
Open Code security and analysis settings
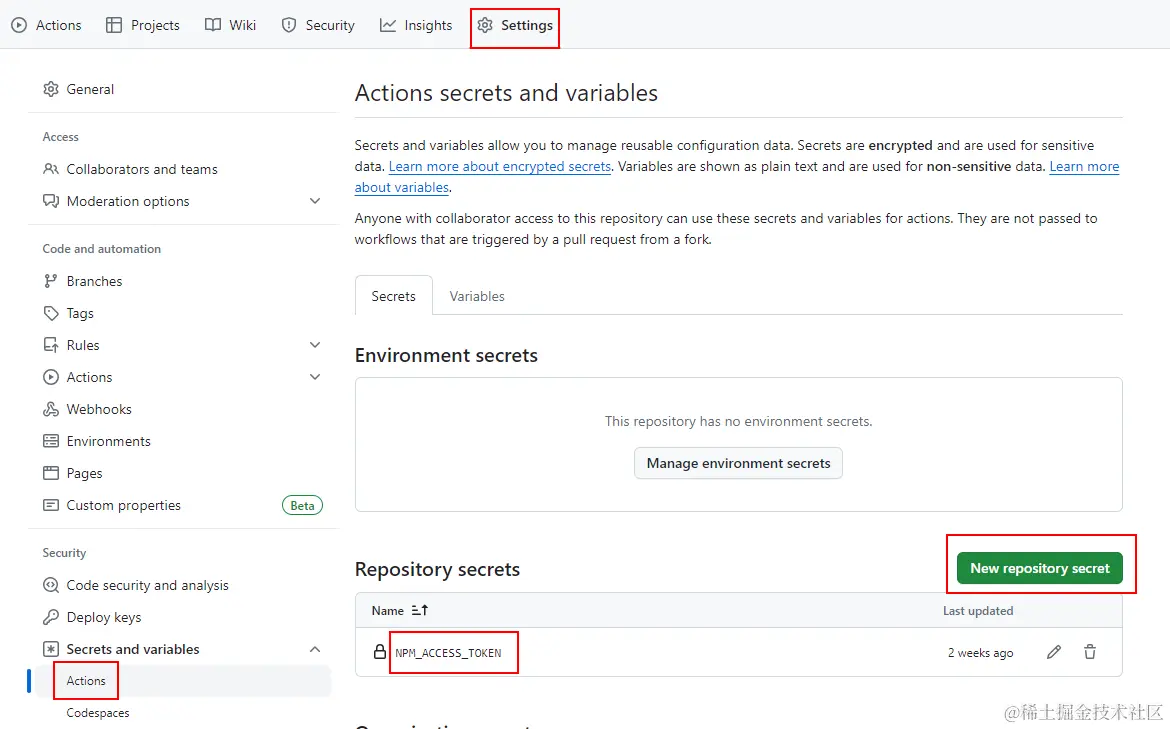[146, 585]
